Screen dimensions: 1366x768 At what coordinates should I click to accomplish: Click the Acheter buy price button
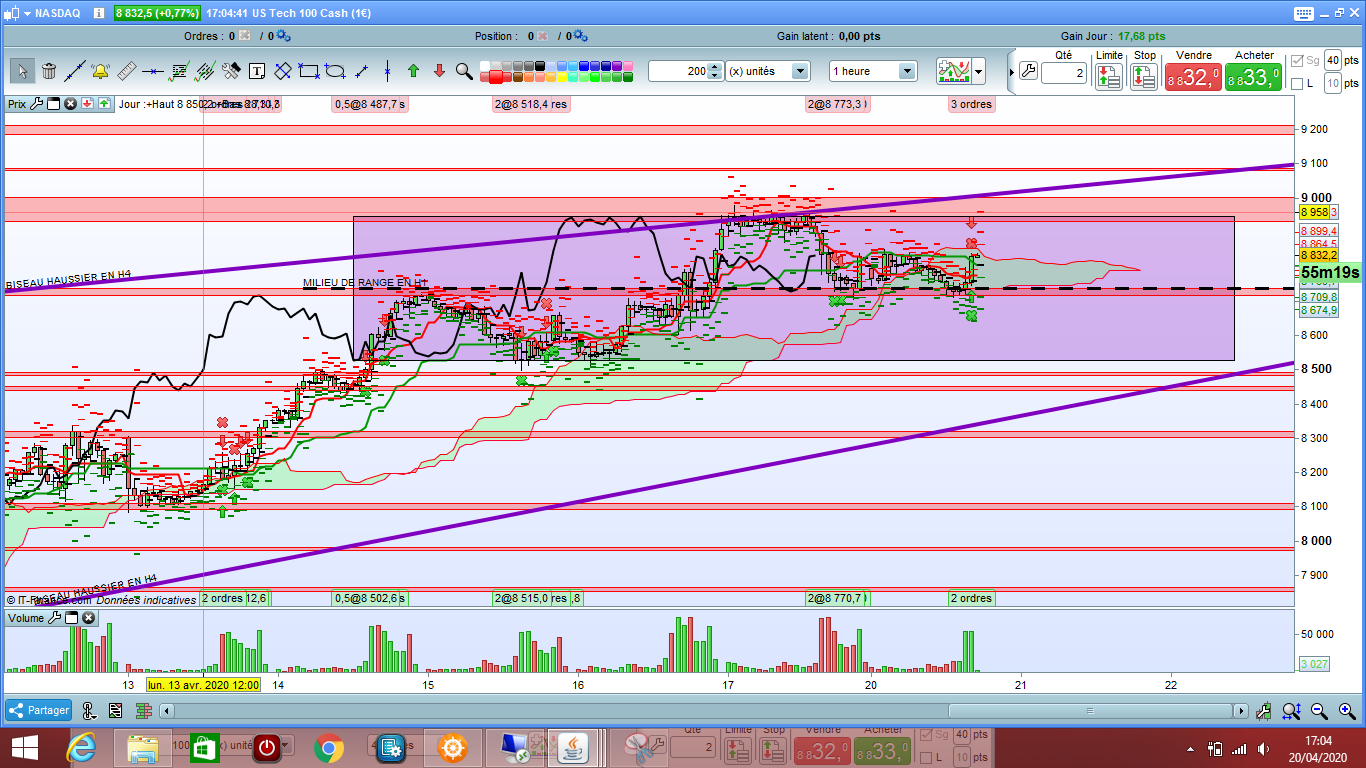coord(1254,77)
